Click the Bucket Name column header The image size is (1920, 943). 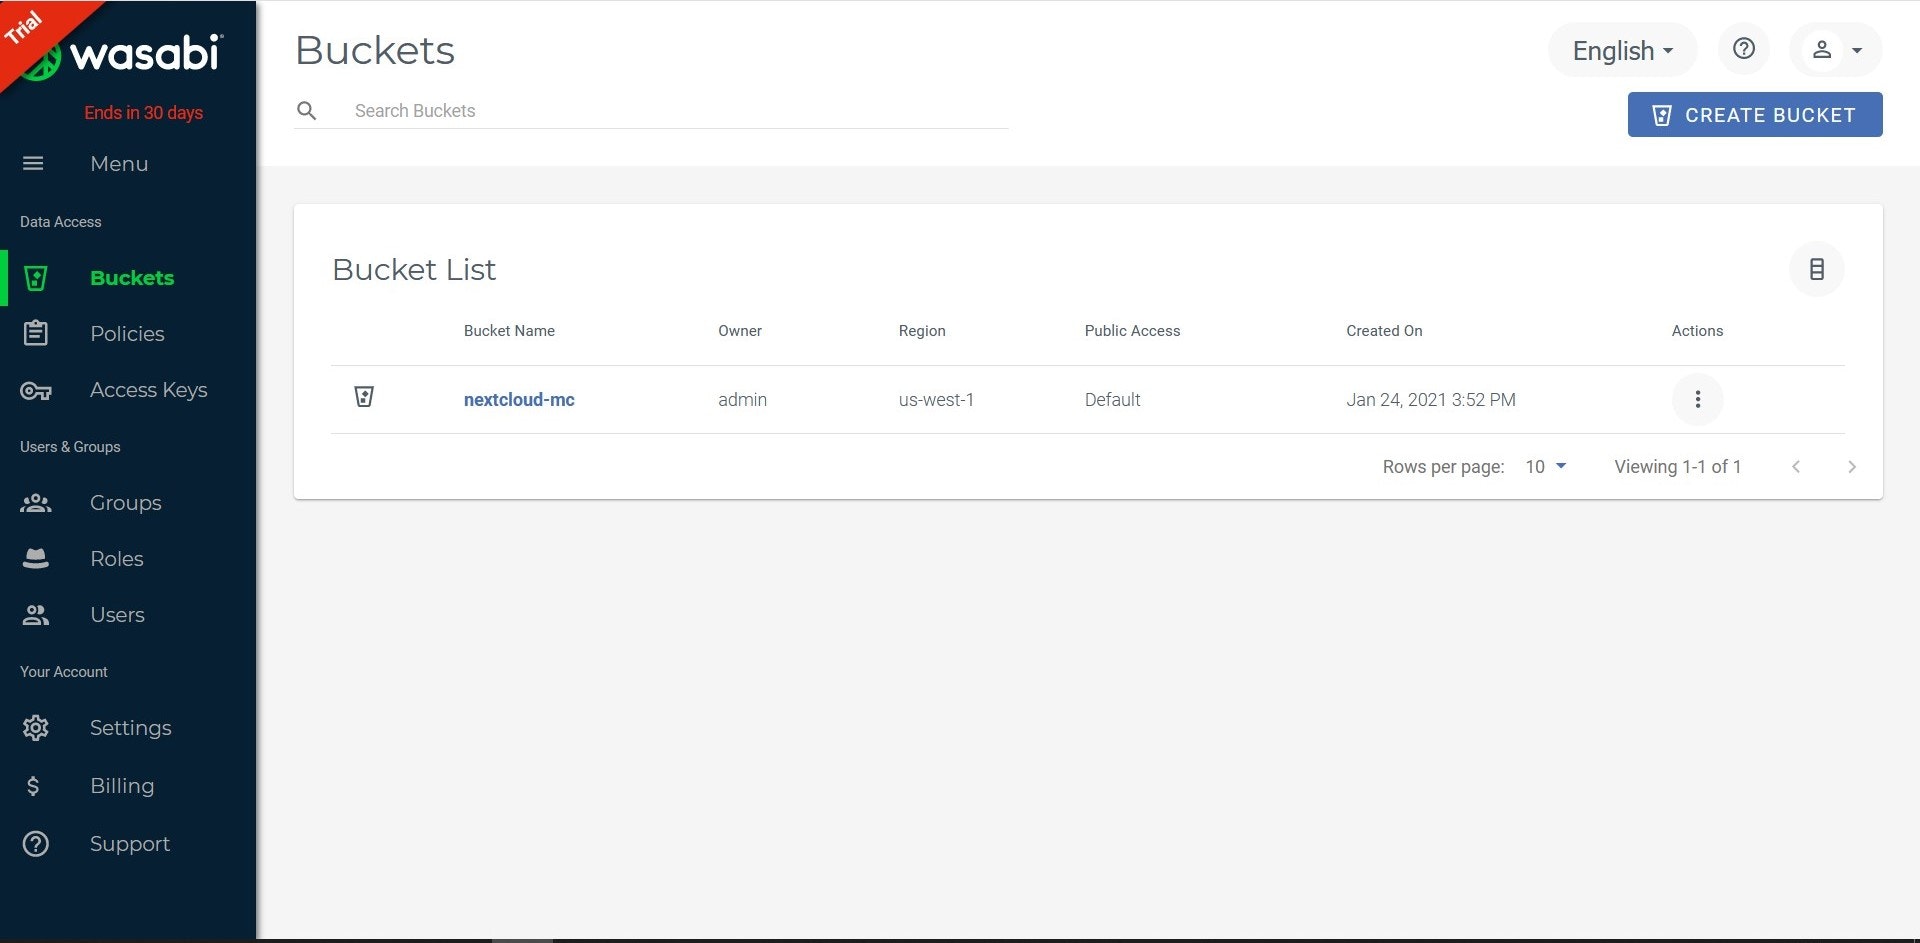pos(509,331)
